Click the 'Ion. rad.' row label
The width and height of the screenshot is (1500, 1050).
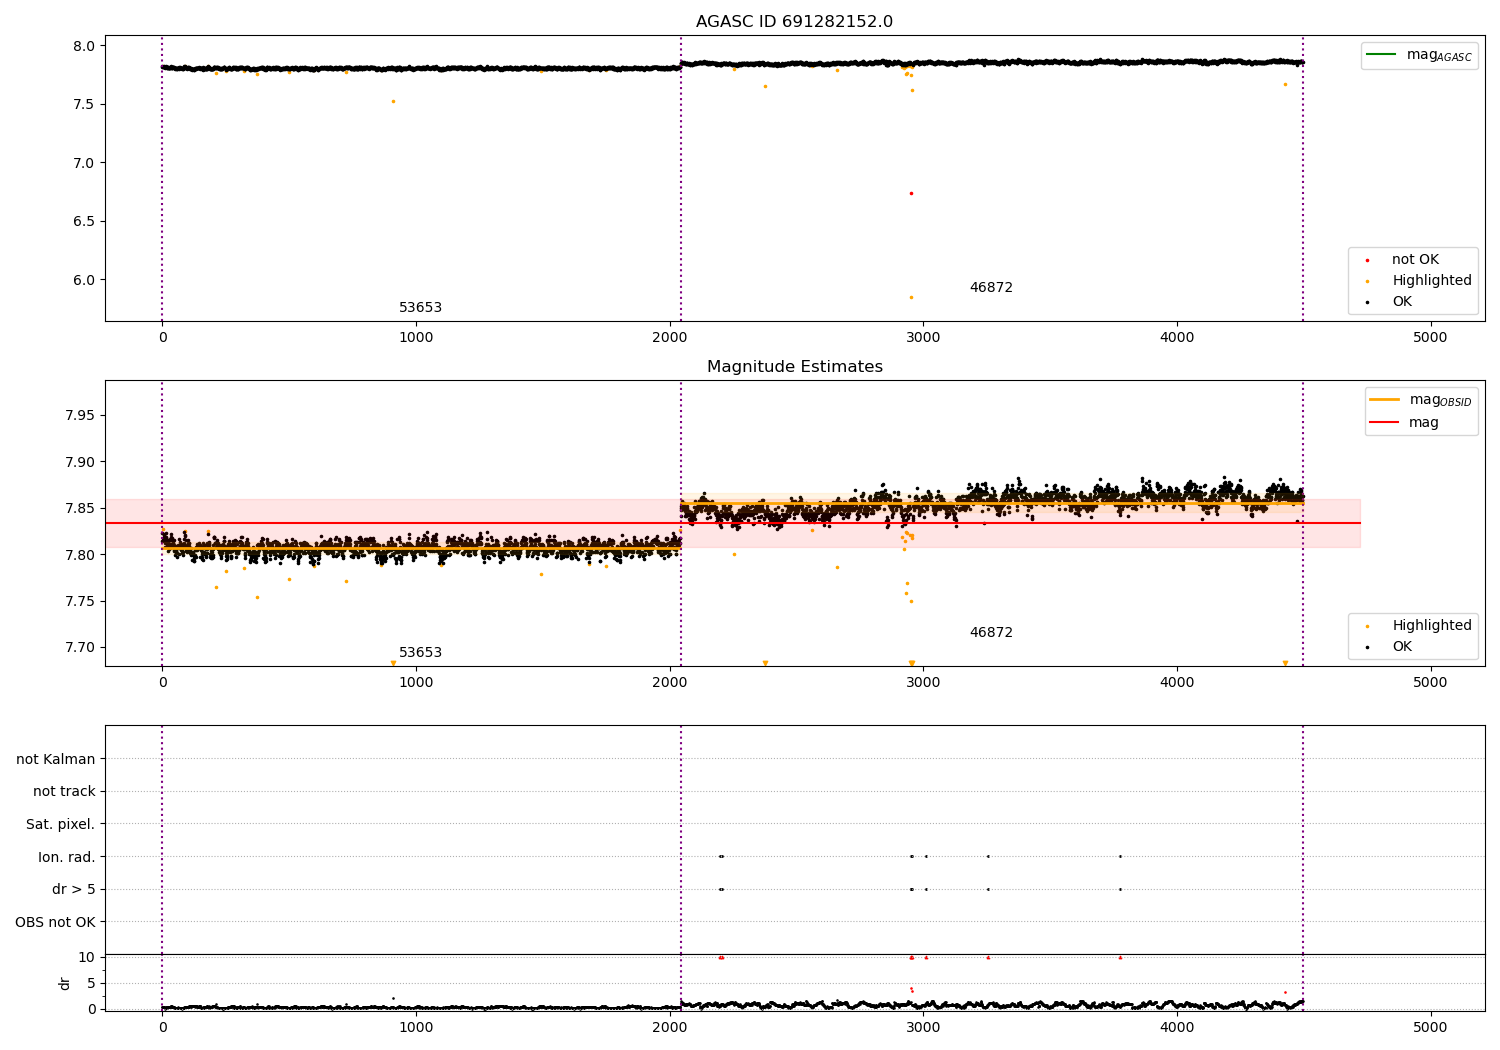pos(67,858)
